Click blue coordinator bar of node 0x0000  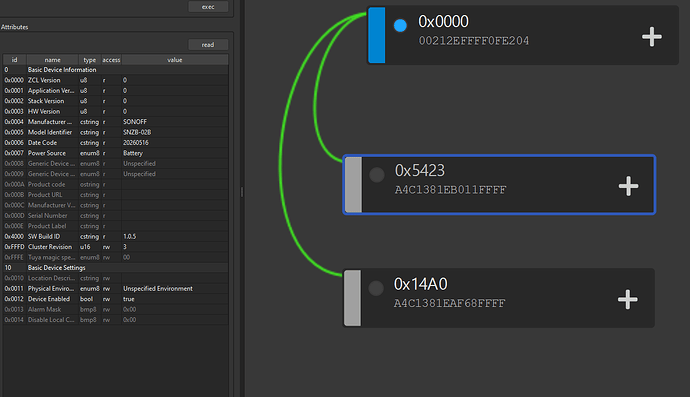(377, 35)
